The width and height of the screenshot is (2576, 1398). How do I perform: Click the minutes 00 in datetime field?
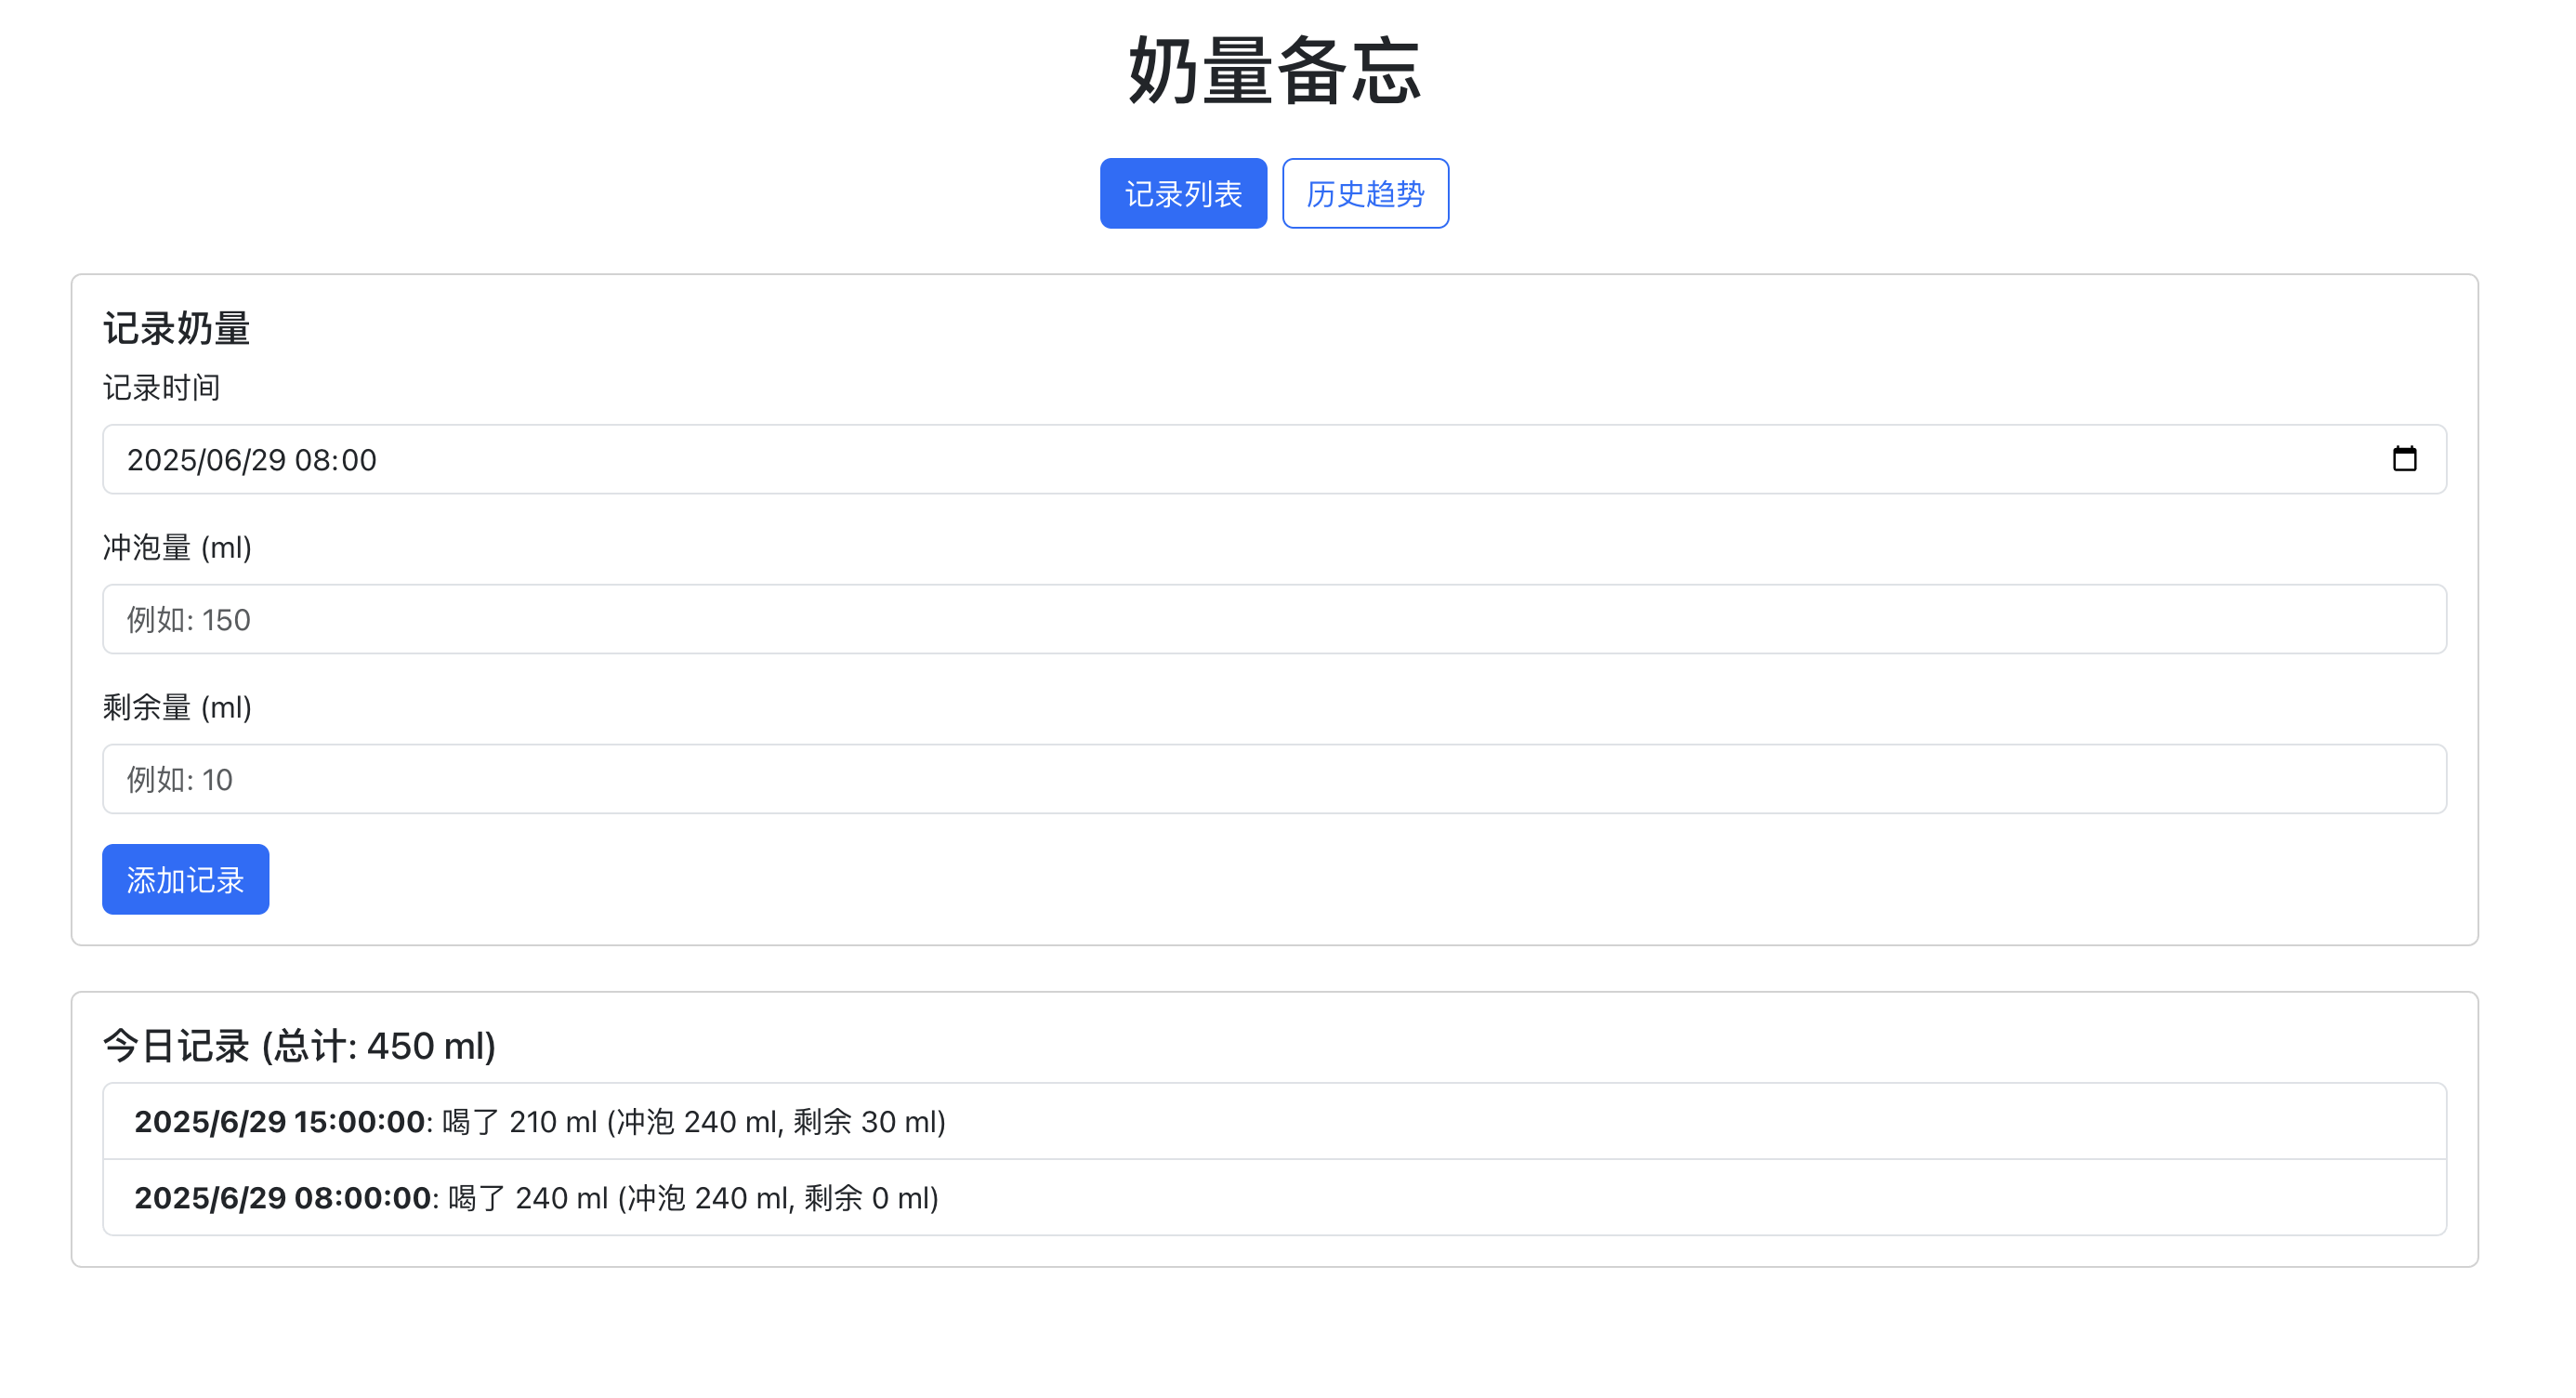coord(357,460)
